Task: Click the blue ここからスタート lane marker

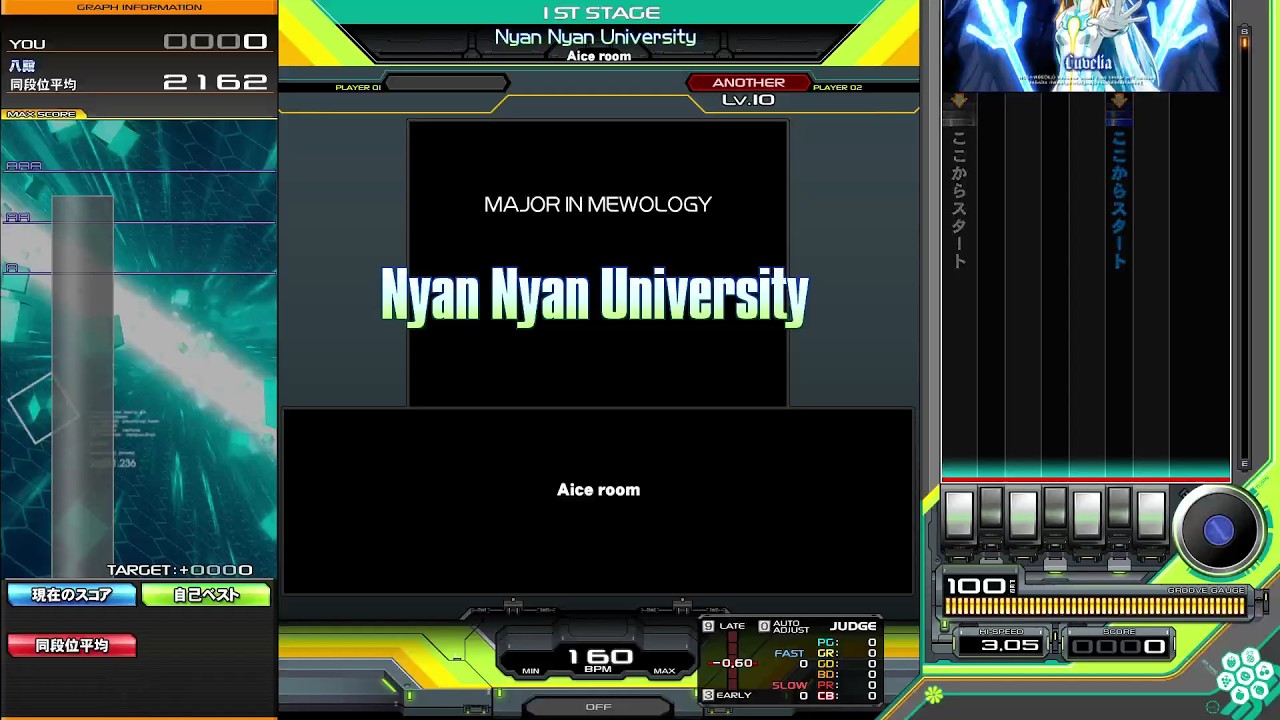Action: pos(1119,200)
